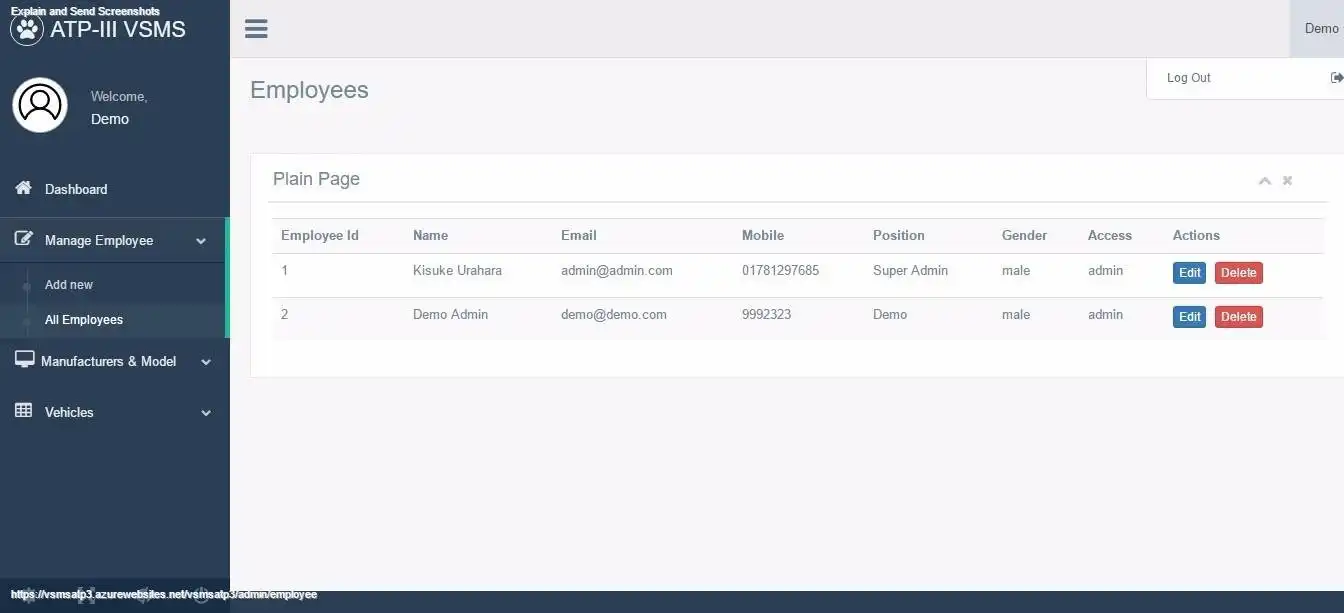This screenshot has height=613, width=1344.
Task: Open the Demo user menu
Action: pos(1320,28)
